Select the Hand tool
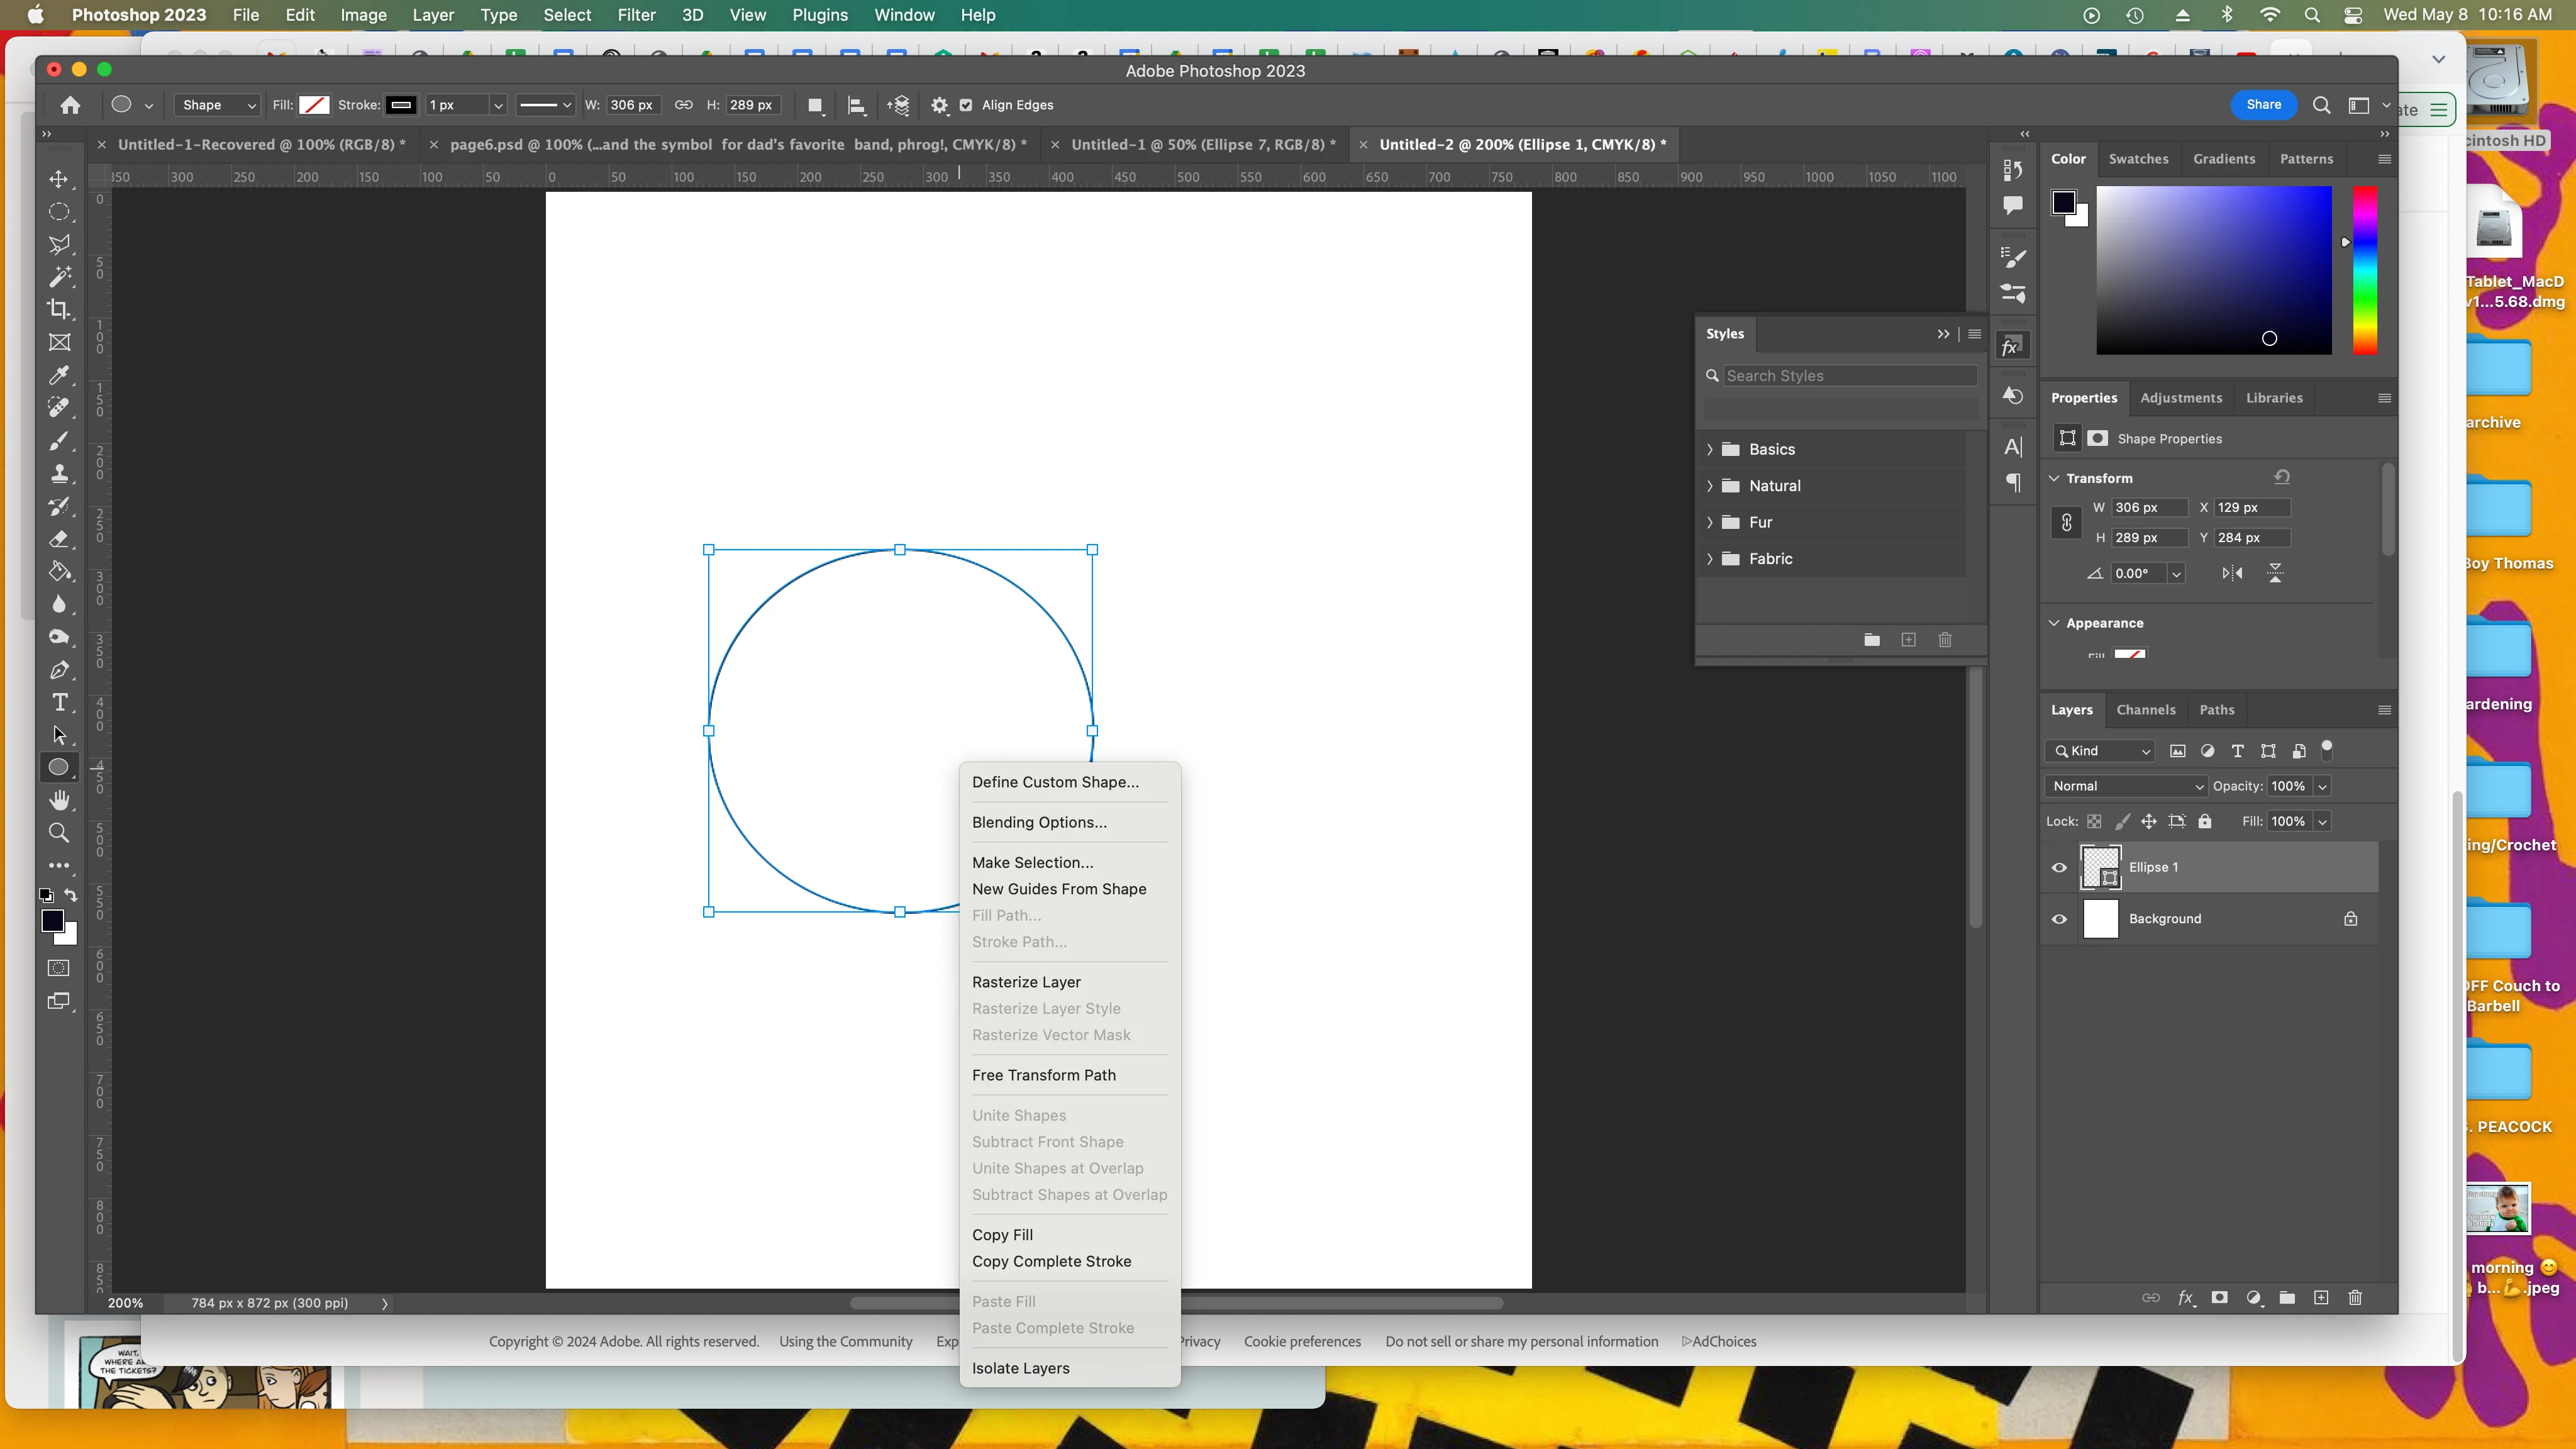The image size is (2576, 1449). 59,800
